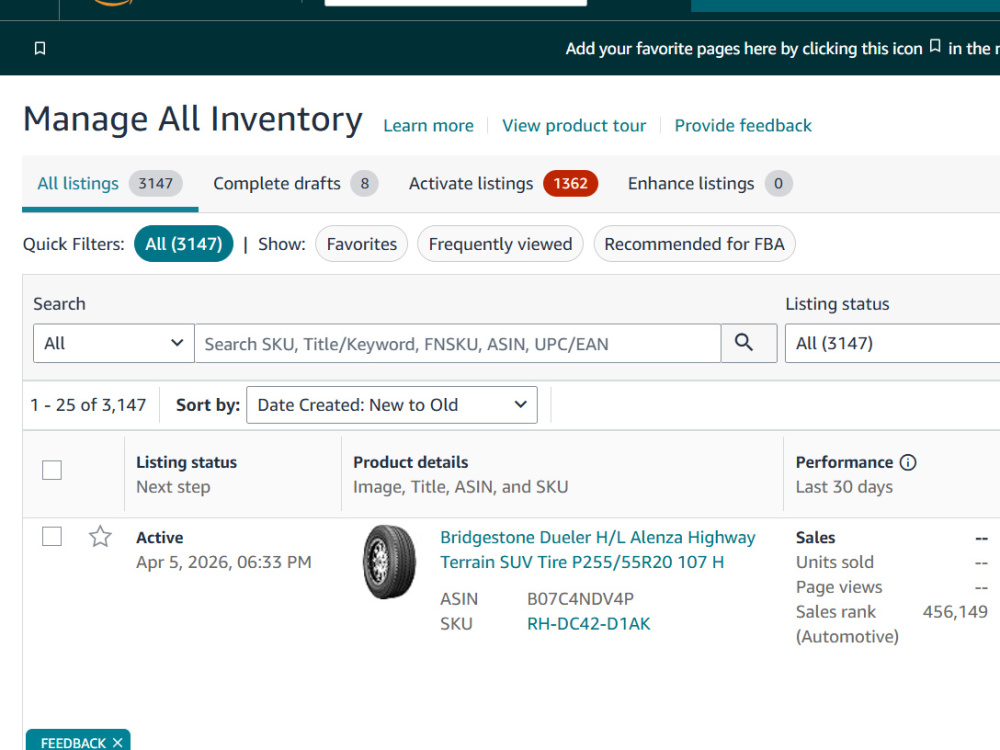Toggle the Favorites quick filter
The width and height of the screenshot is (1000, 750).
[362, 244]
